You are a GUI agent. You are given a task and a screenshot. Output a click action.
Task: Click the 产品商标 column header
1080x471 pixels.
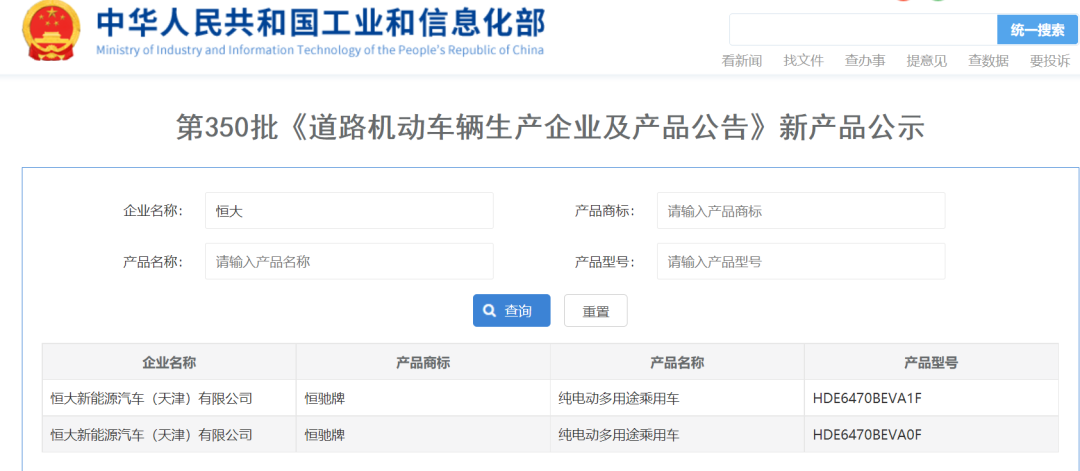point(423,362)
